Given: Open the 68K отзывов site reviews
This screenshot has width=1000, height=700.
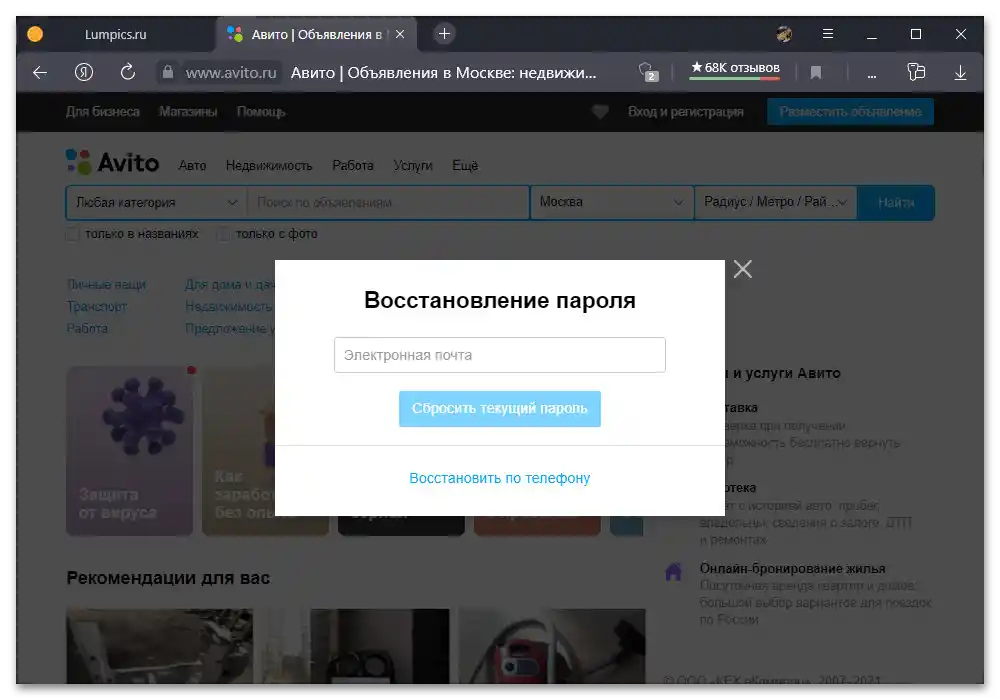Looking at the screenshot, I should click(x=735, y=68).
